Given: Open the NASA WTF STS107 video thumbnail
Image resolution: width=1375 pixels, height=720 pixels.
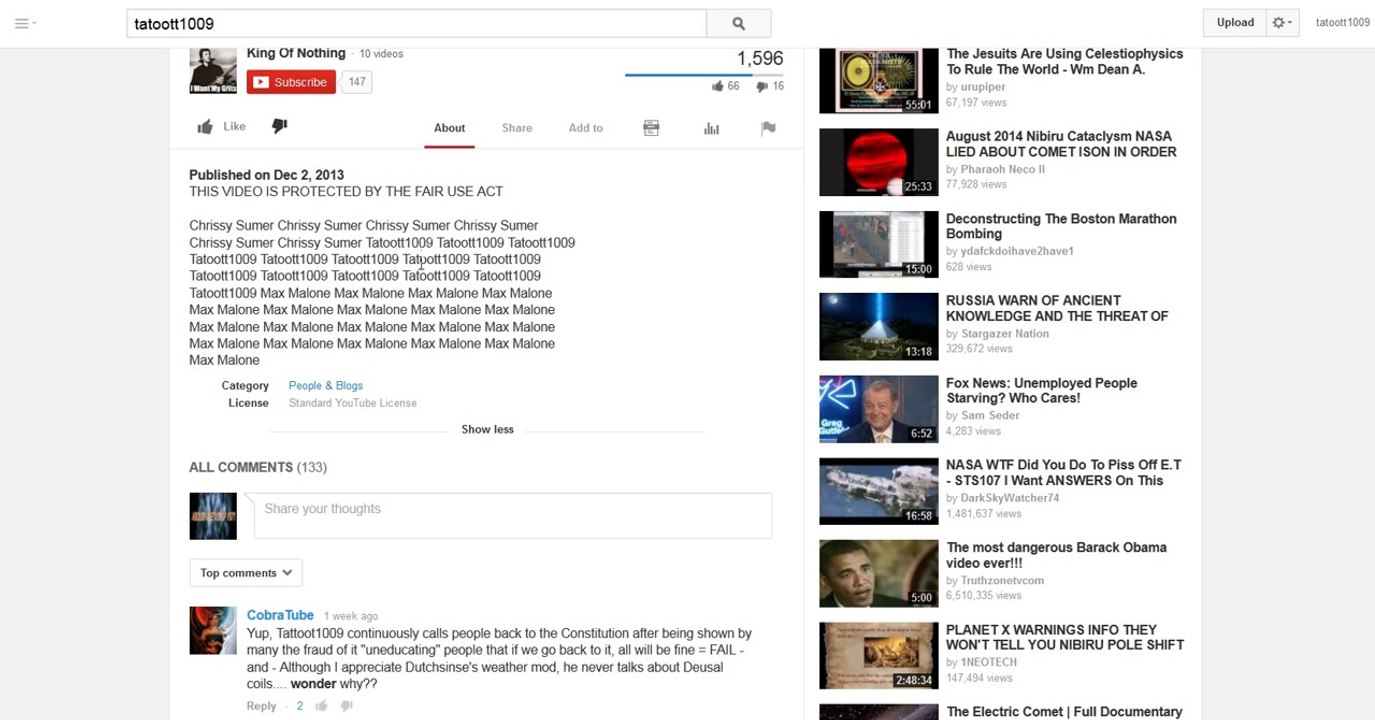Looking at the screenshot, I should pos(877,492).
